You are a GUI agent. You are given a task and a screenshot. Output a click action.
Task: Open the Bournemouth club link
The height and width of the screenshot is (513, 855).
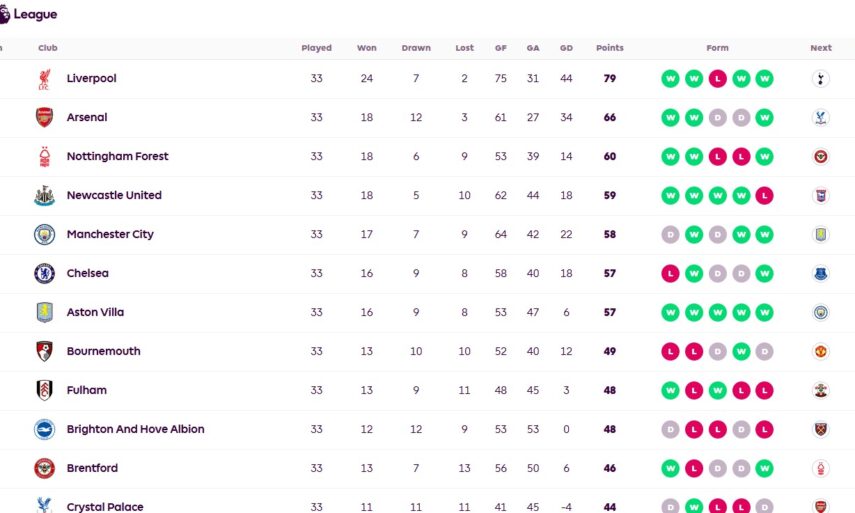[103, 352]
